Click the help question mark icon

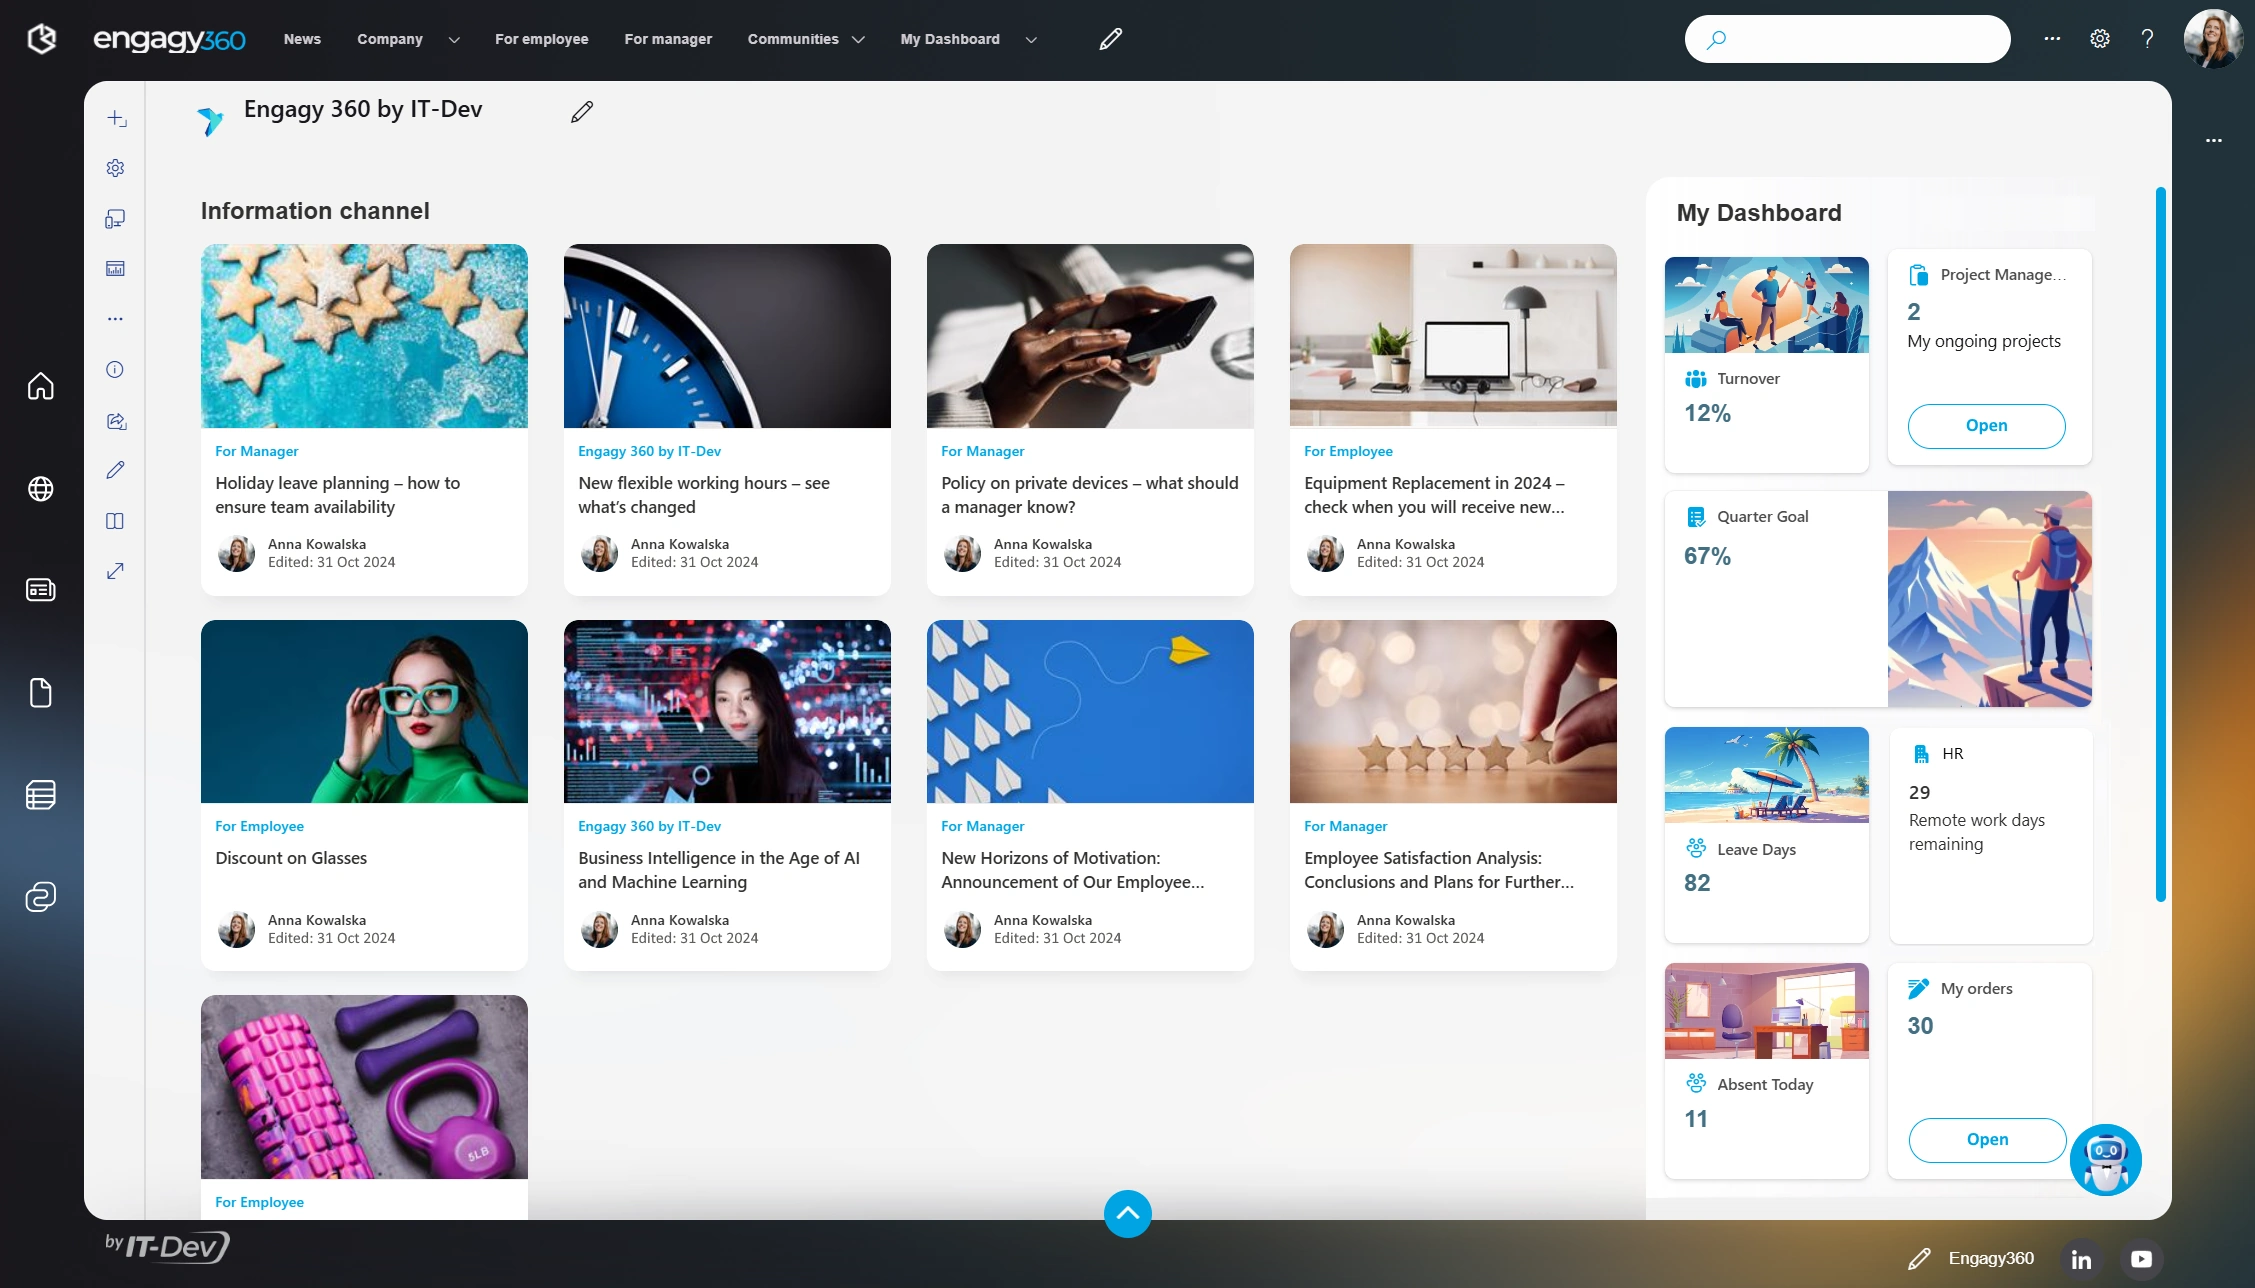2146,38
